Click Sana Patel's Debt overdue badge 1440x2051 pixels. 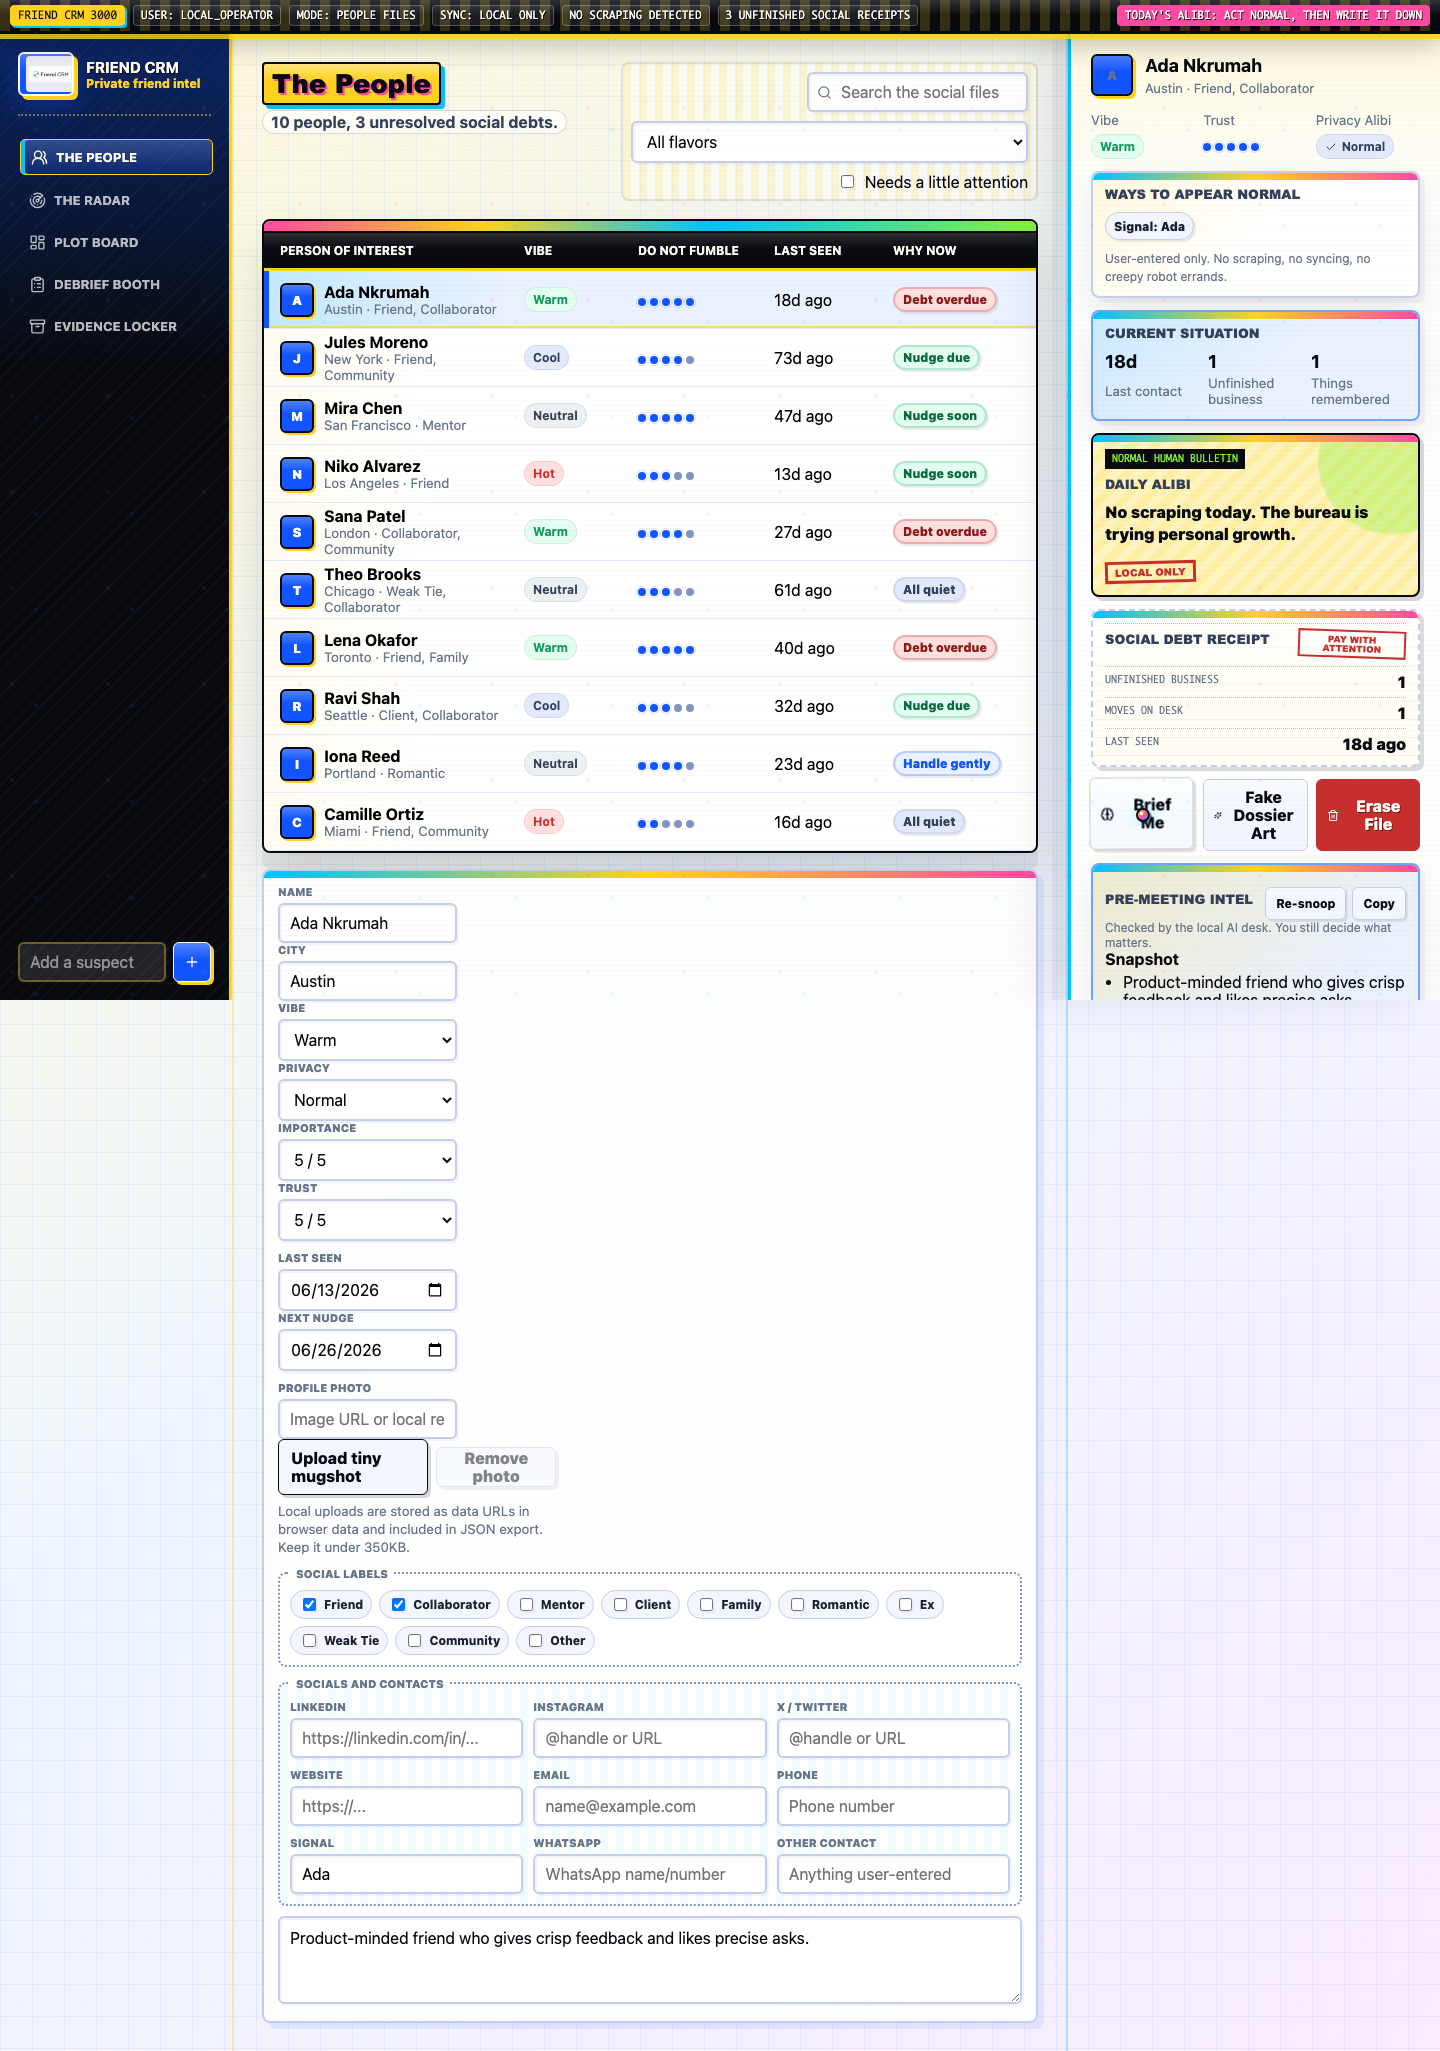click(944, 532)
